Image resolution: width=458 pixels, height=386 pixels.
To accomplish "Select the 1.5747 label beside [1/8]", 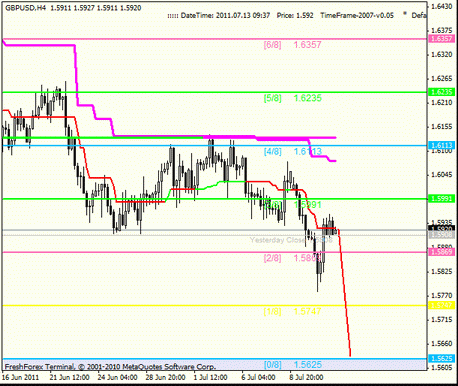I will (307, 311).
